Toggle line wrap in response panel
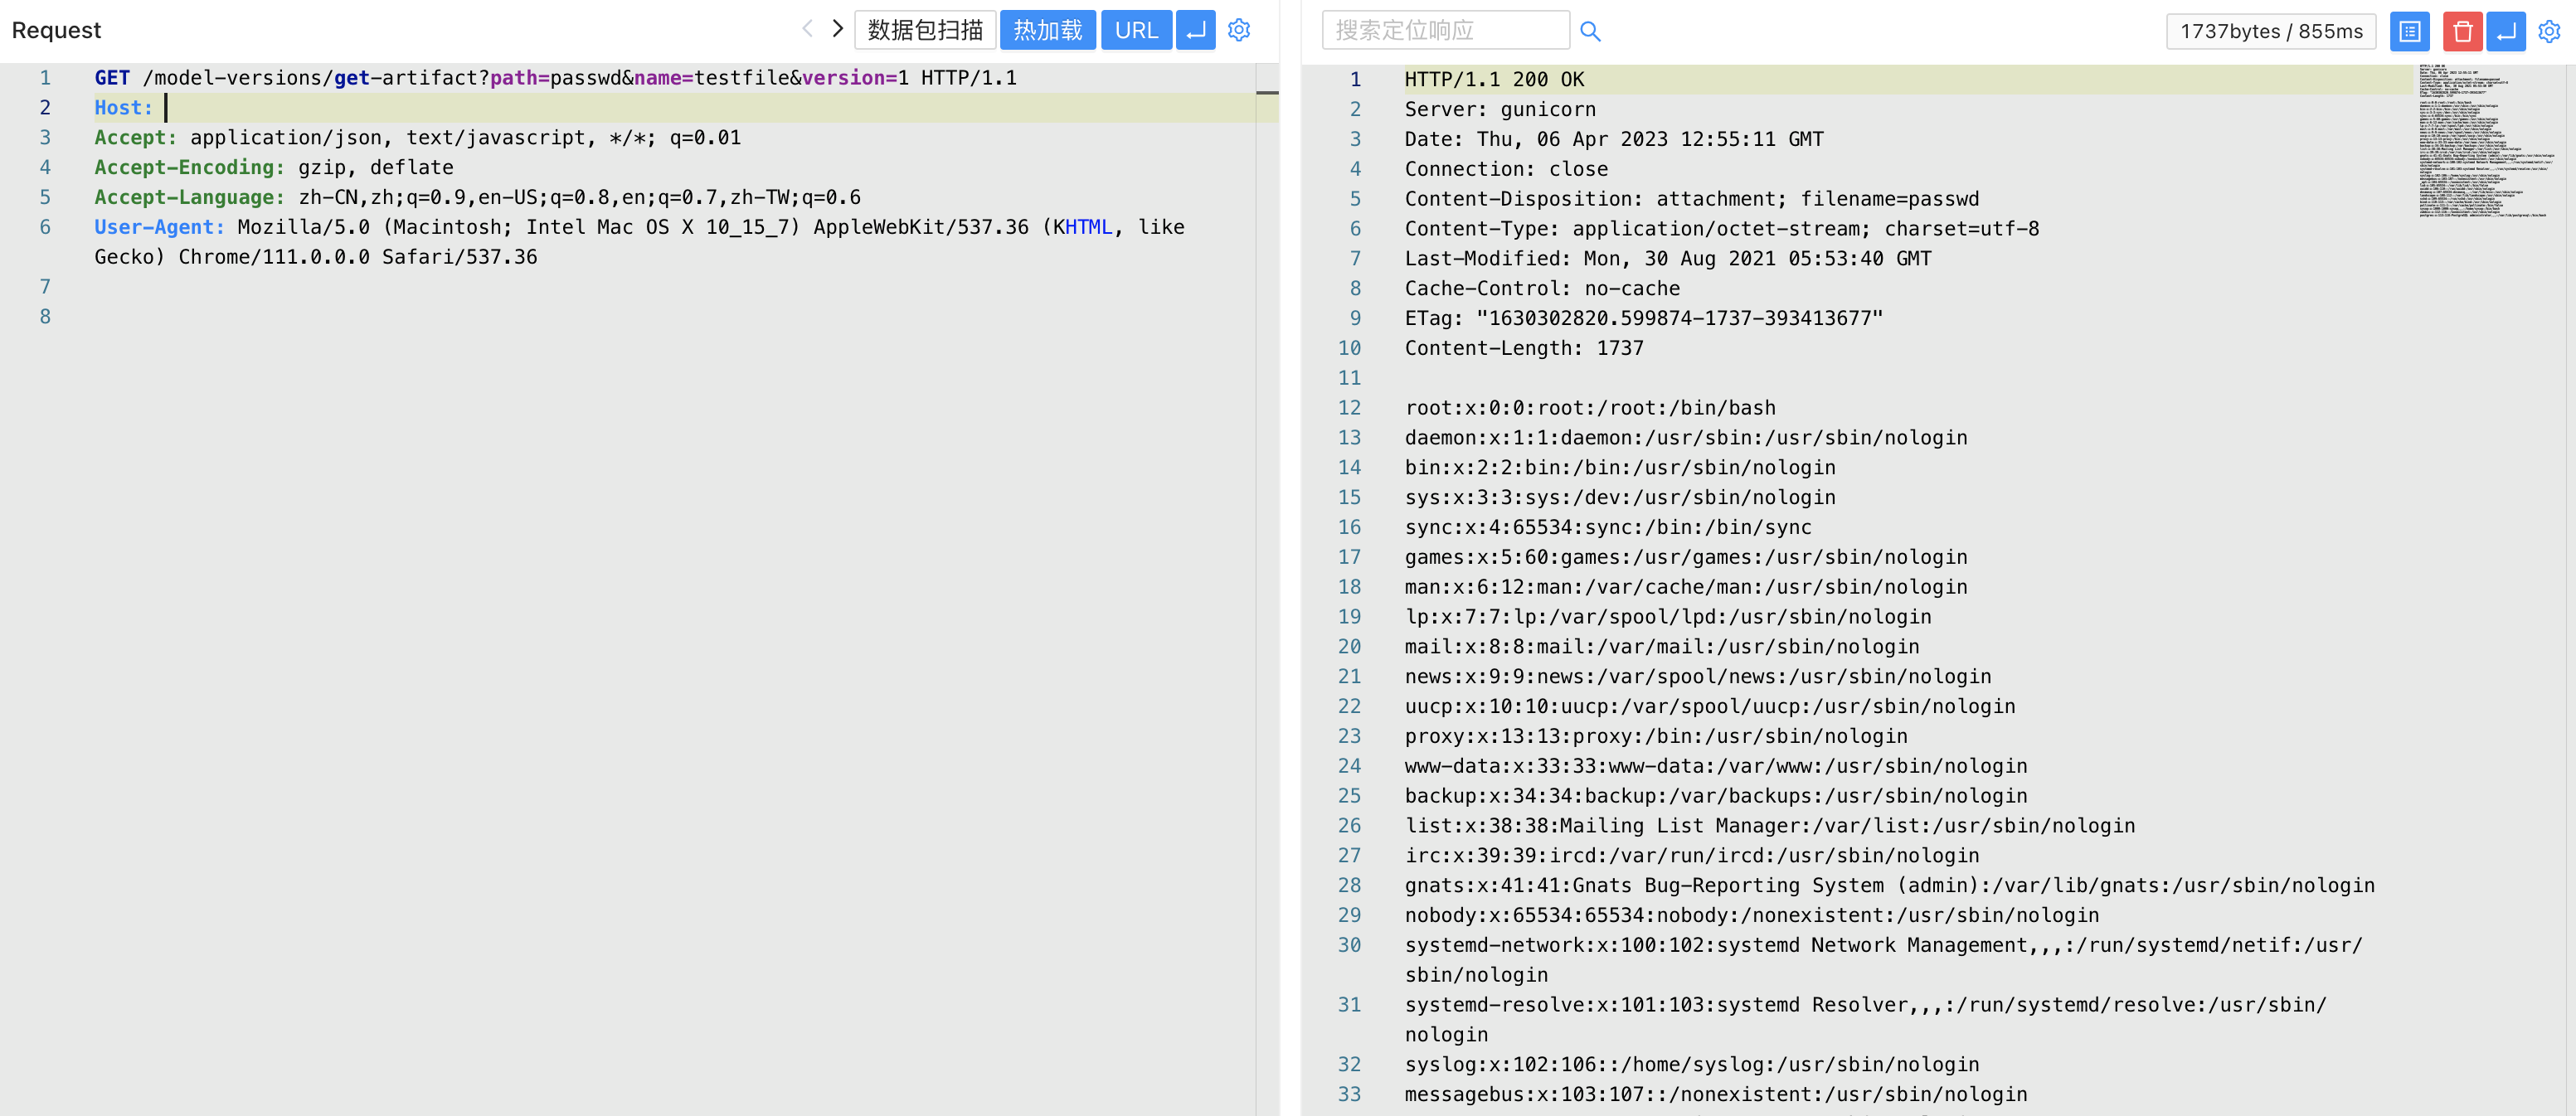Screen dimensions: 2576x1116 [x=2506, y=31]
